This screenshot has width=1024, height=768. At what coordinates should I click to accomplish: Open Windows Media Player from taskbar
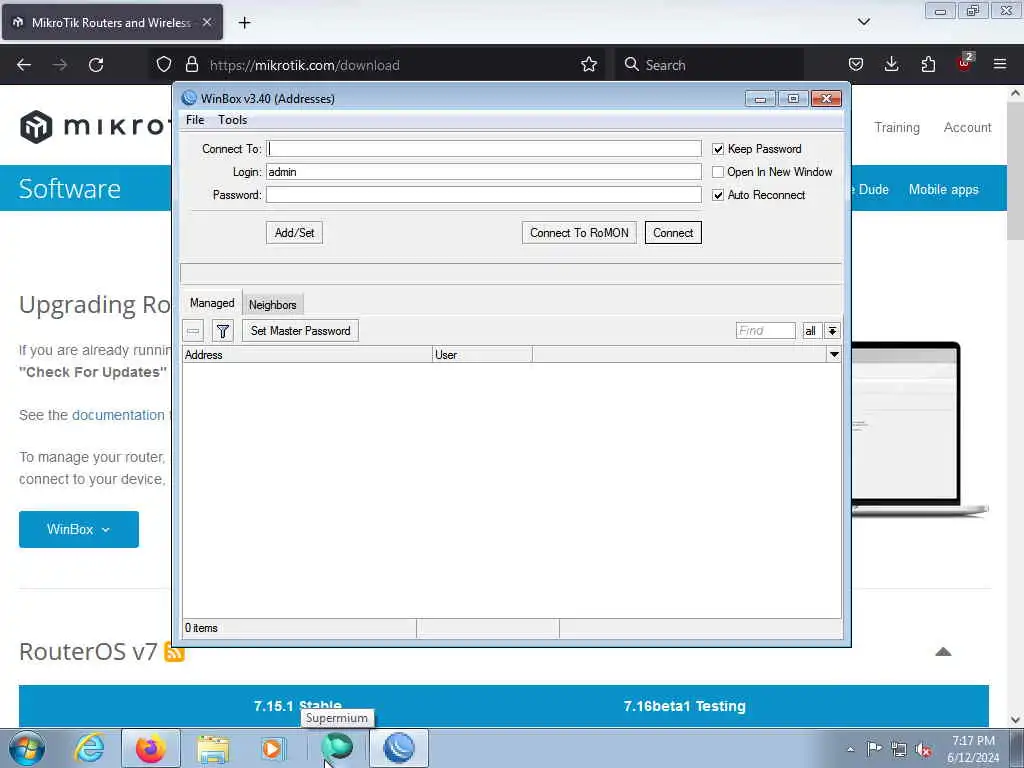[274, 748]
